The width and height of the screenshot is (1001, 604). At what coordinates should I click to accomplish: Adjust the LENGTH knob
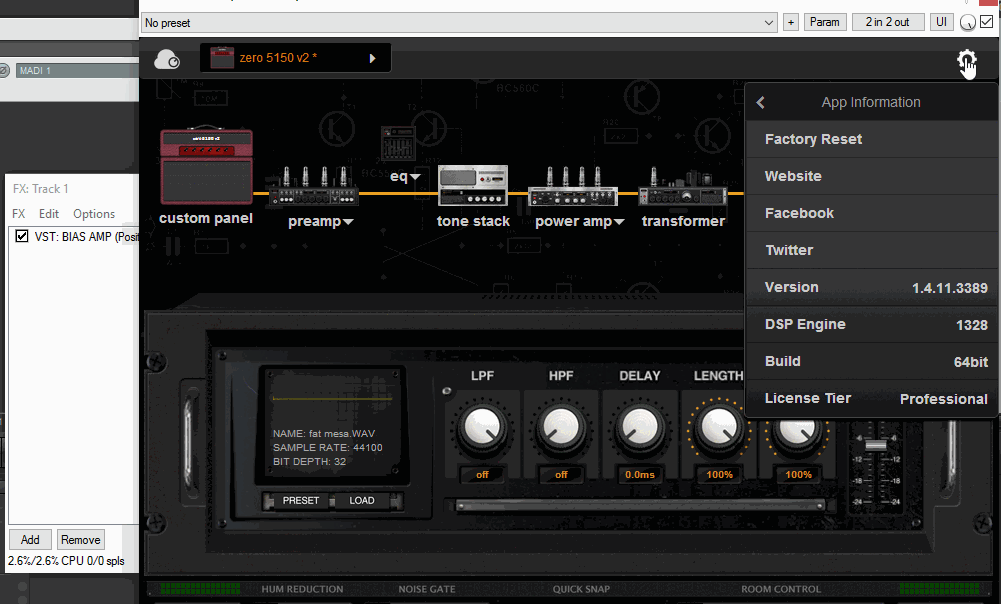coord(719,427)
